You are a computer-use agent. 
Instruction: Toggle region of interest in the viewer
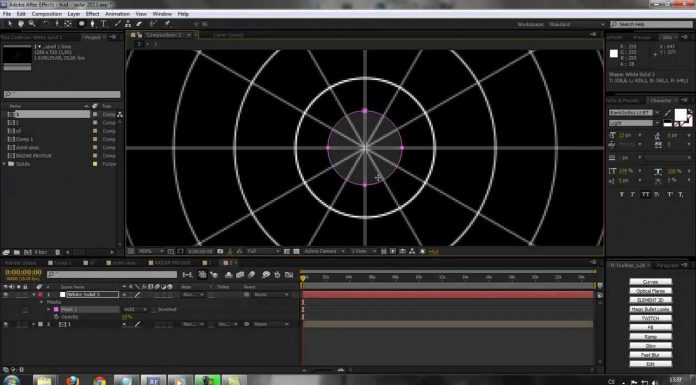287,251
